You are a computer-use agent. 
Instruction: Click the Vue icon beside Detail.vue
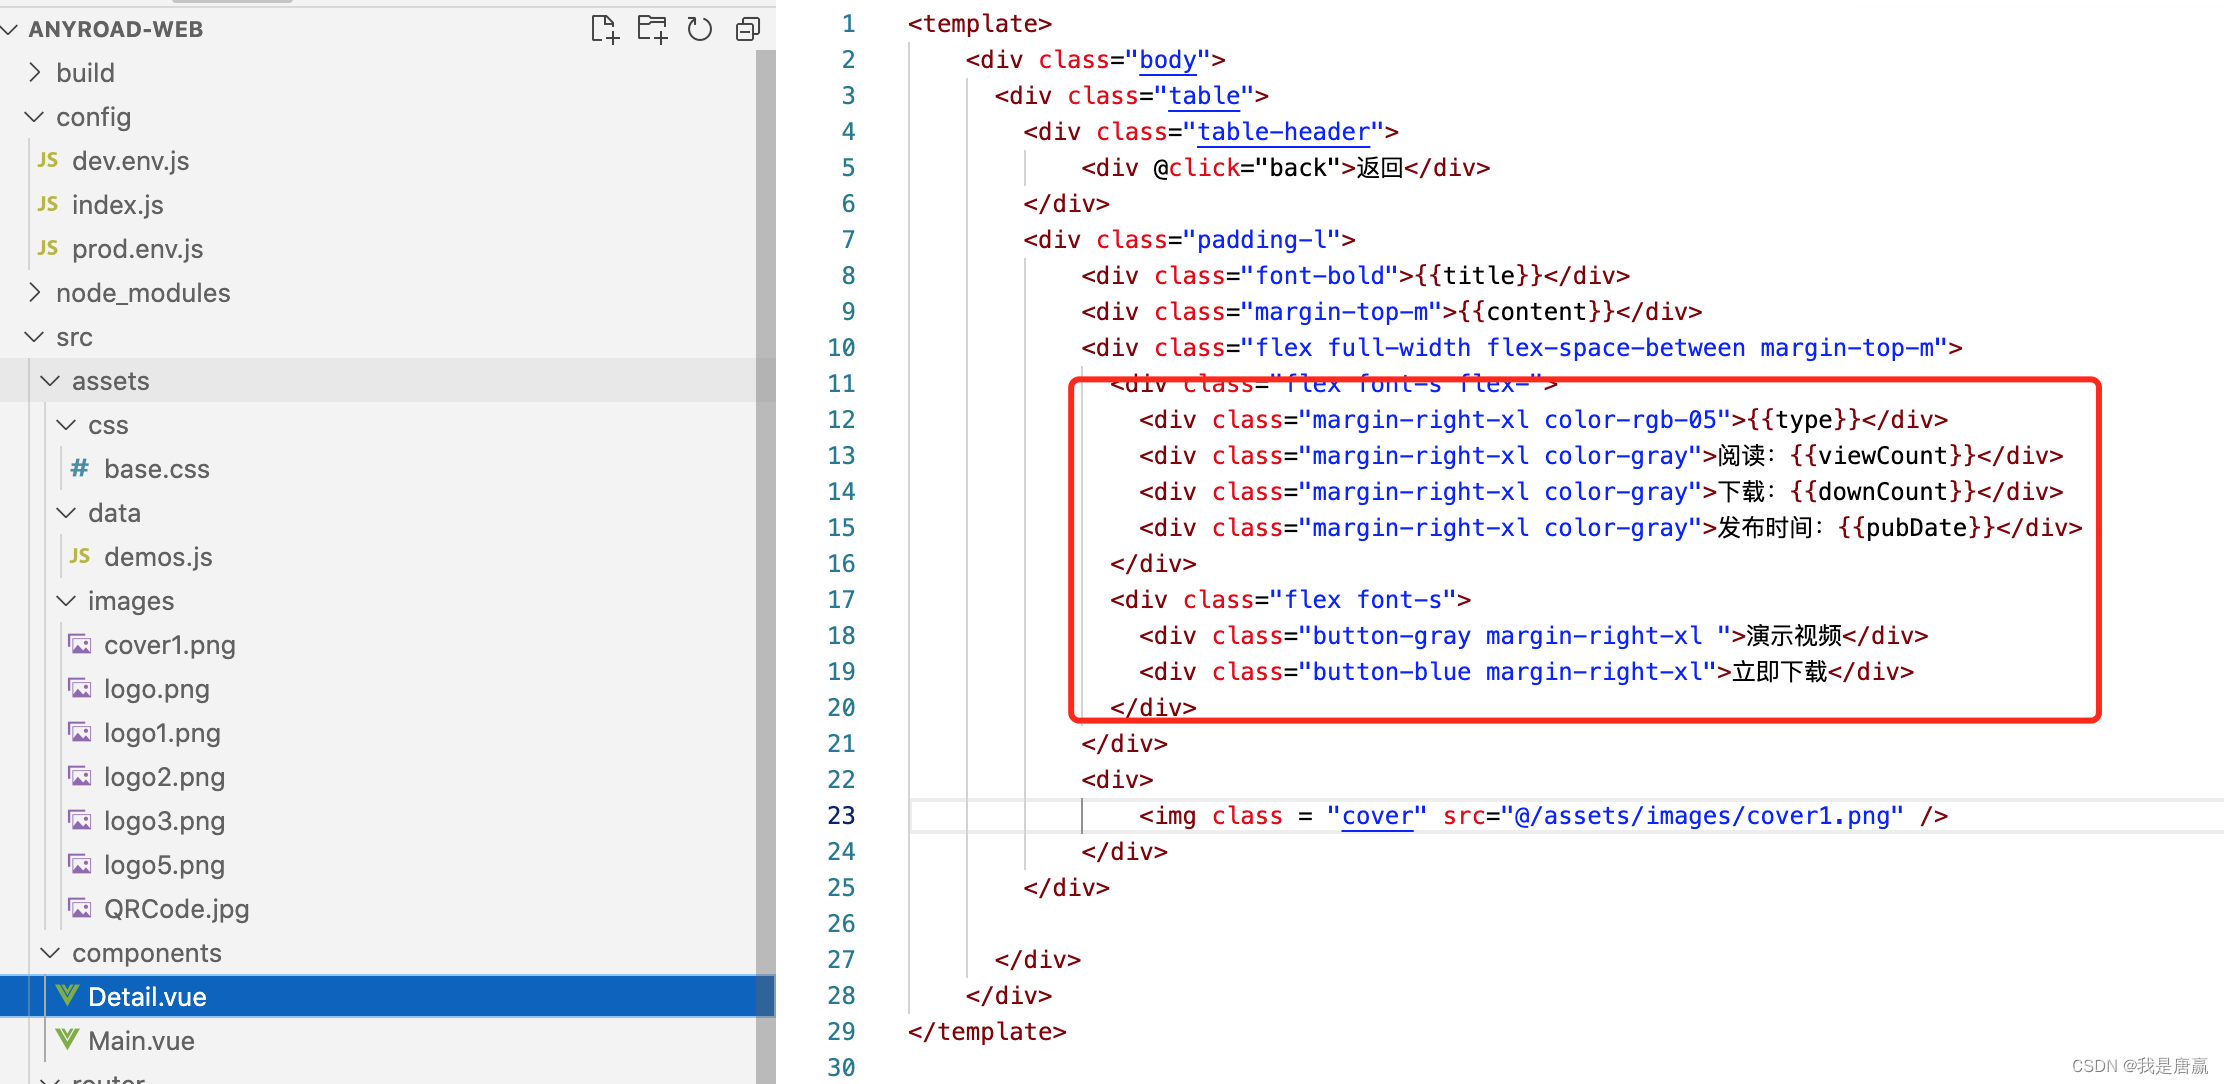point(67,995)
